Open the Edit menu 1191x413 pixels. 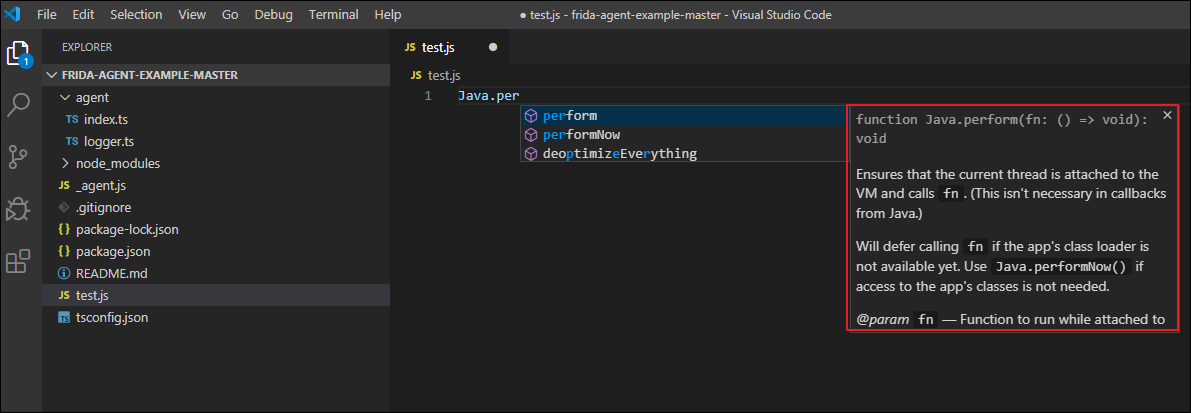coord(83,14)
